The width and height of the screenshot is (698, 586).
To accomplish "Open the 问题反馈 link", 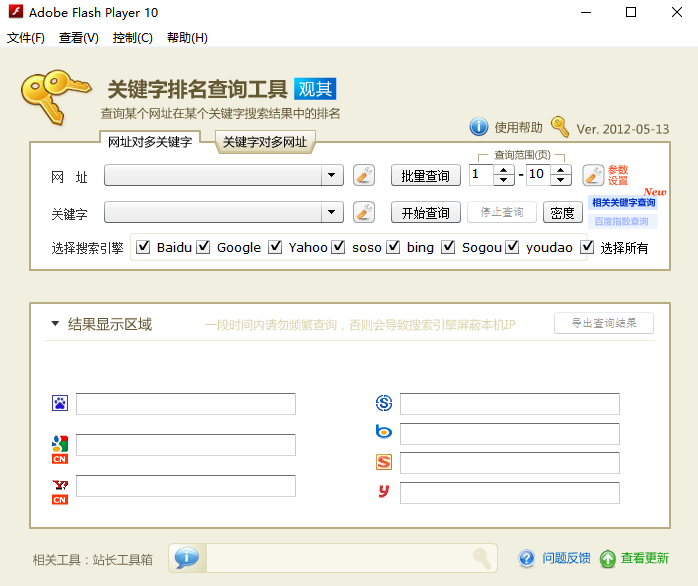I will (x=566, y=558).
